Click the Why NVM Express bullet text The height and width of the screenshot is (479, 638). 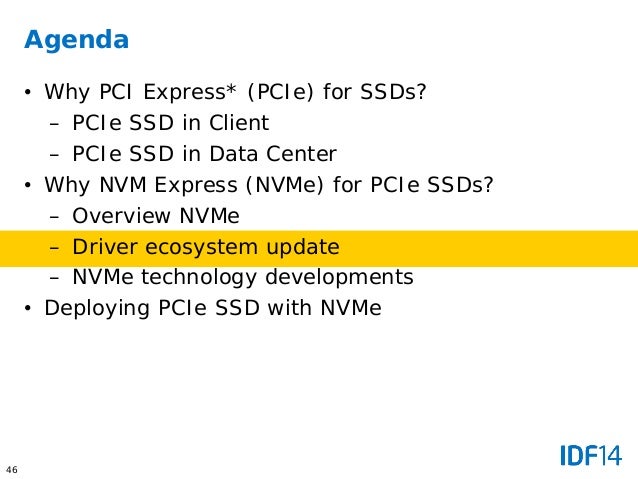[269, 185]
